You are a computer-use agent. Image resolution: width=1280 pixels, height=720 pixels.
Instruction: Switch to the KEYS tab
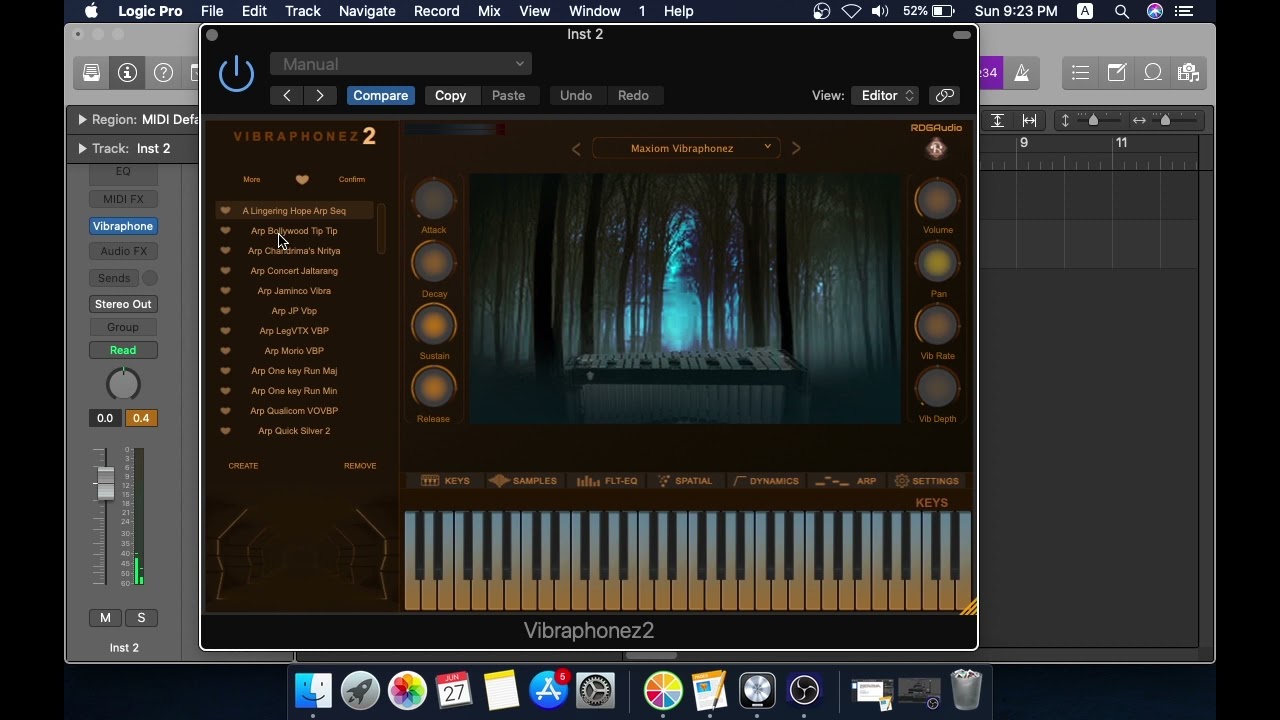(446, 481)
